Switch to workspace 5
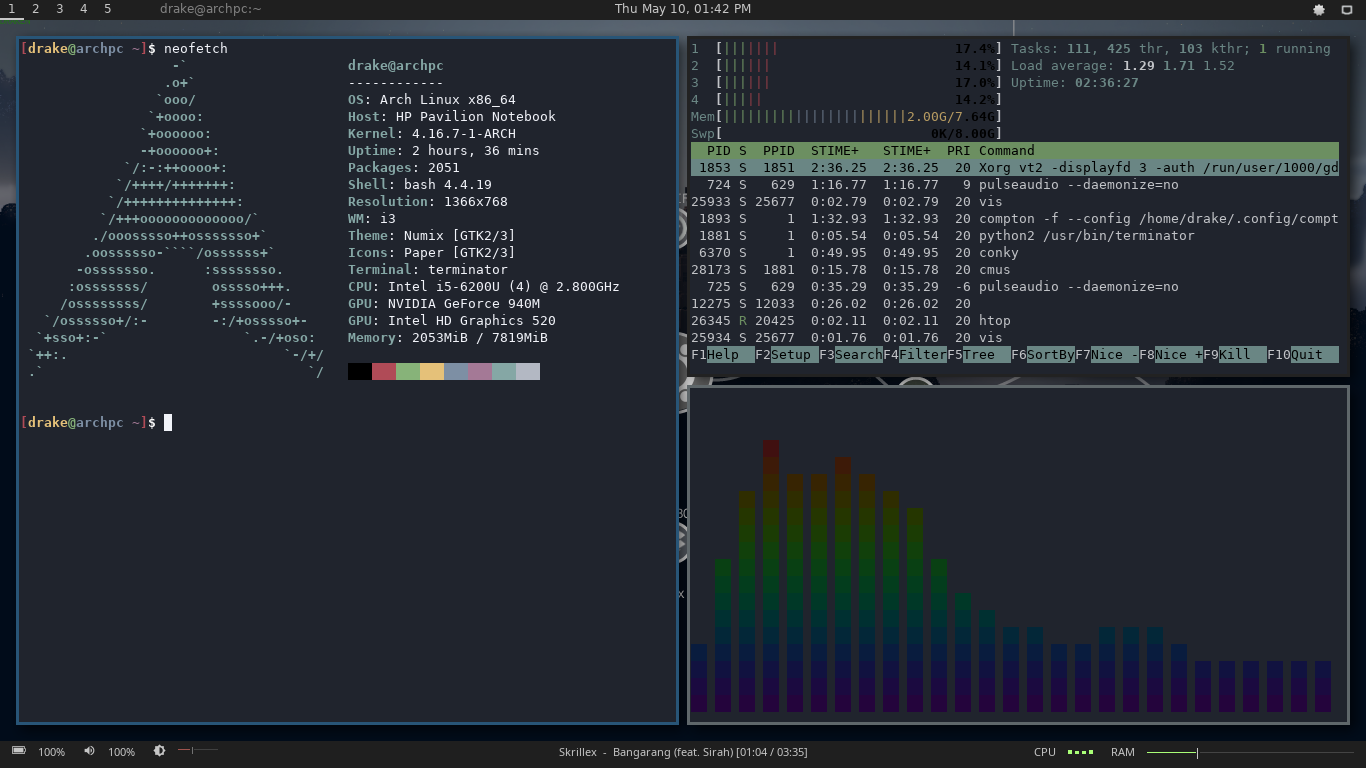 pos(107,9)
